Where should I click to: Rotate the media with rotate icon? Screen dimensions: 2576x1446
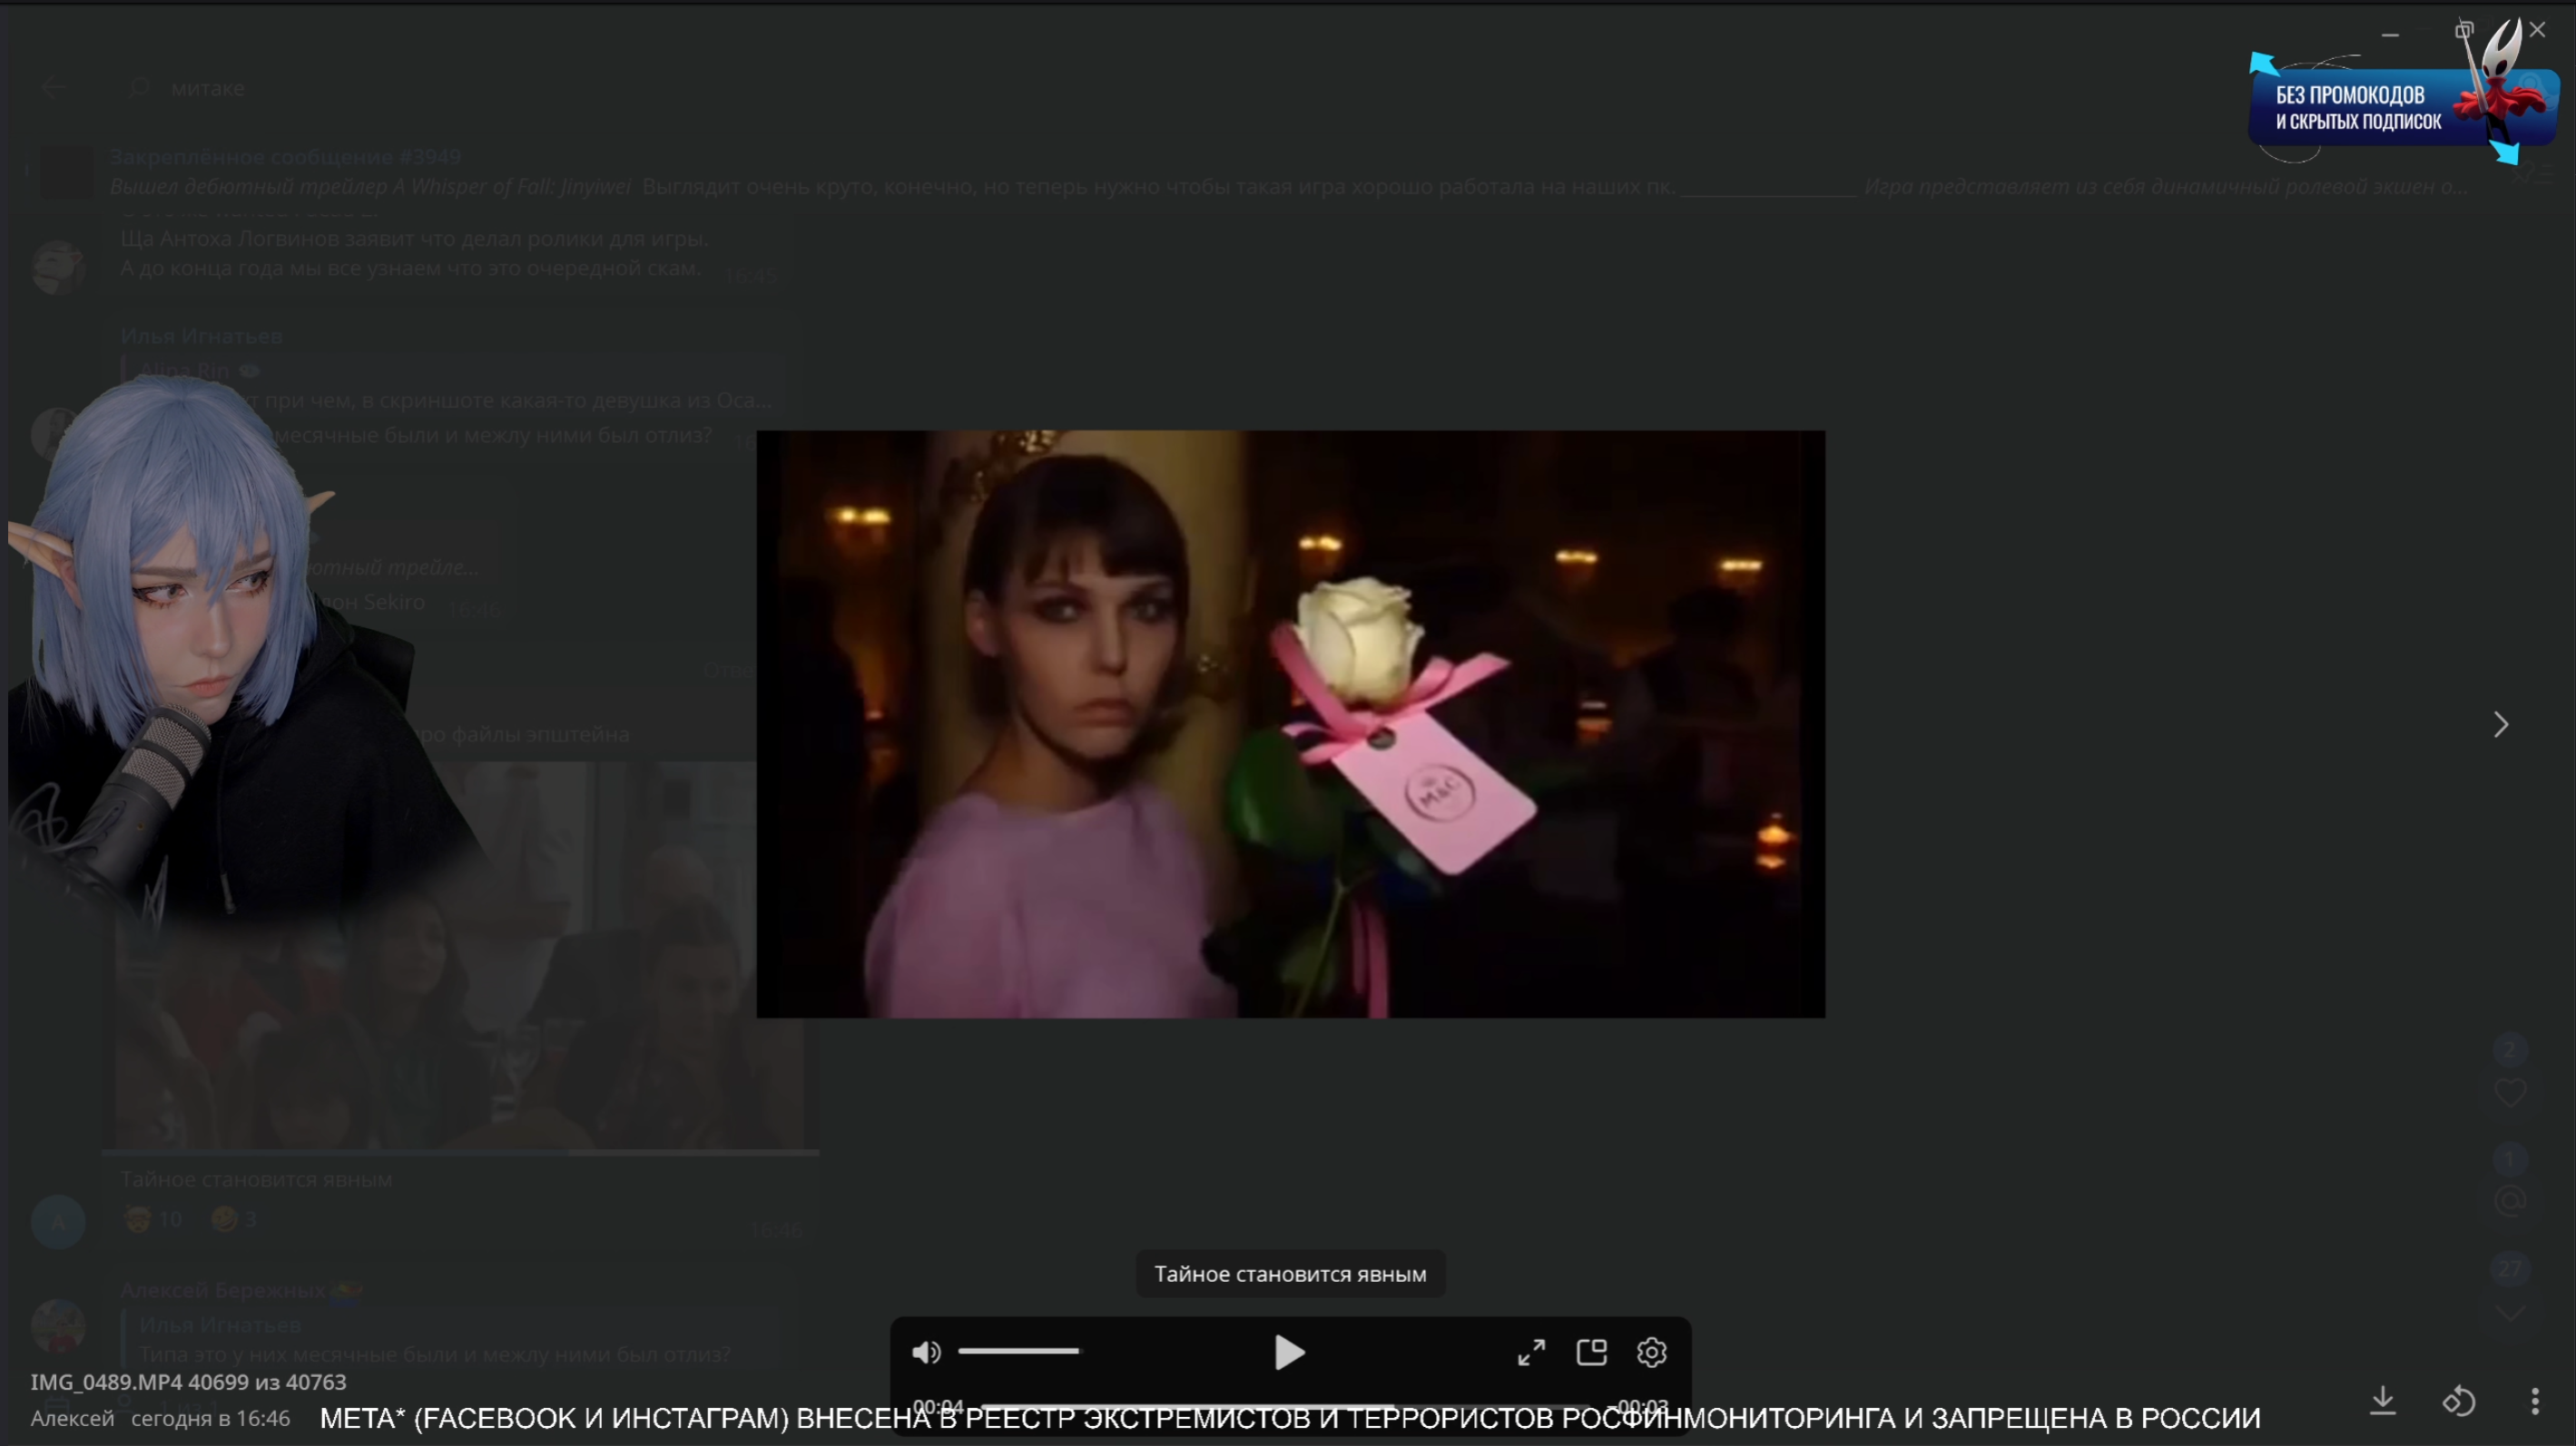(x=2459, y=1401)
